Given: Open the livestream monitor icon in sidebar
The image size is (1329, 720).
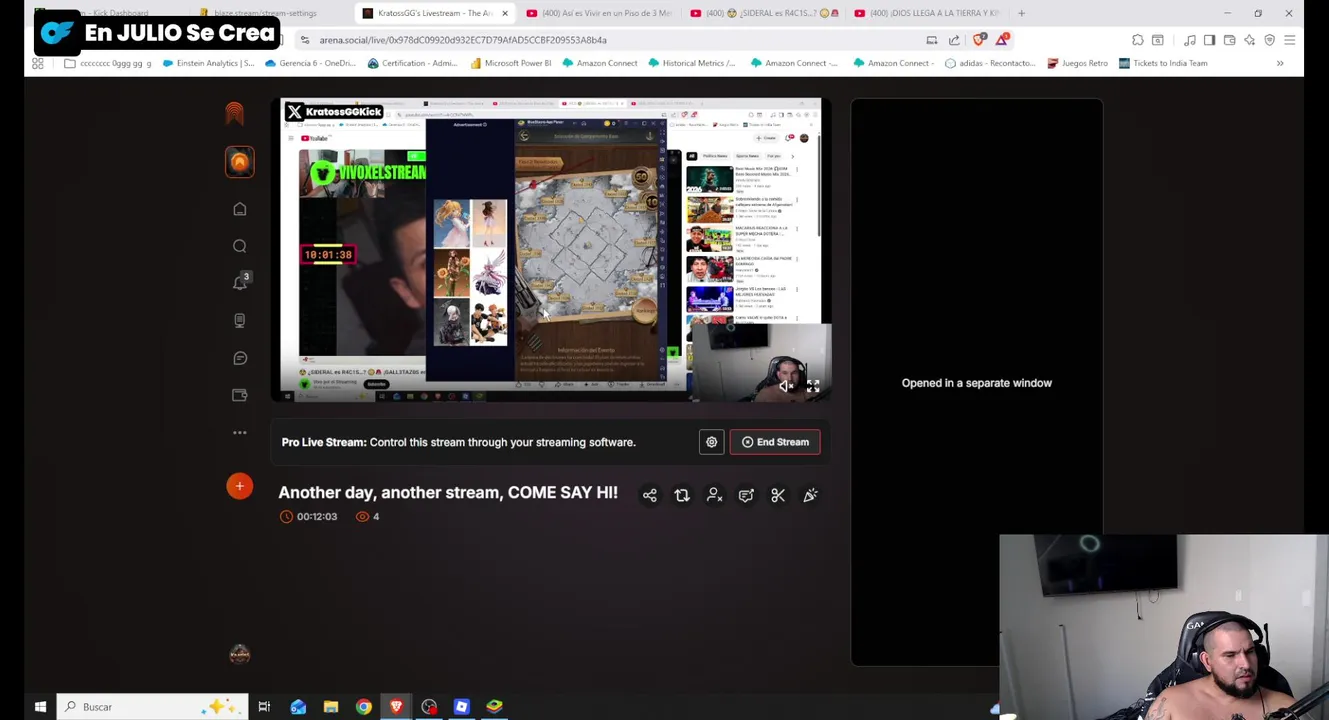Looking at the screenshot, I should click(240, 320).
